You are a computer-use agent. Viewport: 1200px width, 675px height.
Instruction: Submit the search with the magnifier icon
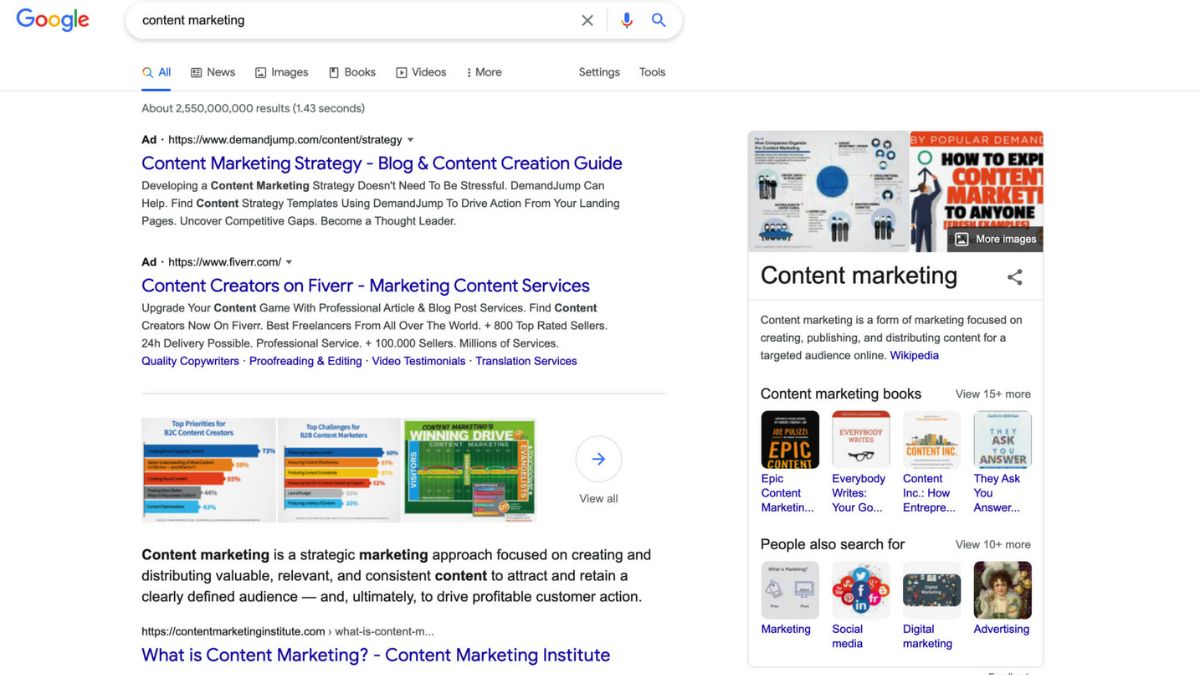(x=658, y=20)
